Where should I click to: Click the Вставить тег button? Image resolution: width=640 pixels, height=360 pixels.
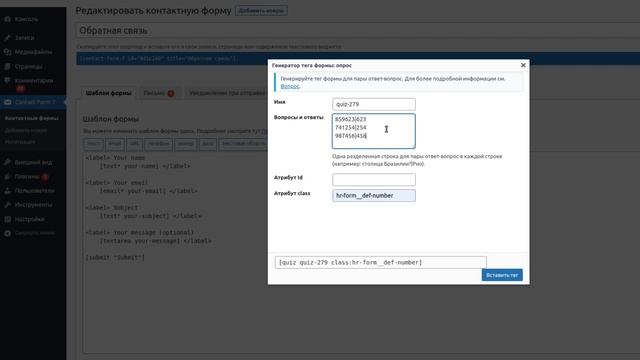[502, 275]
